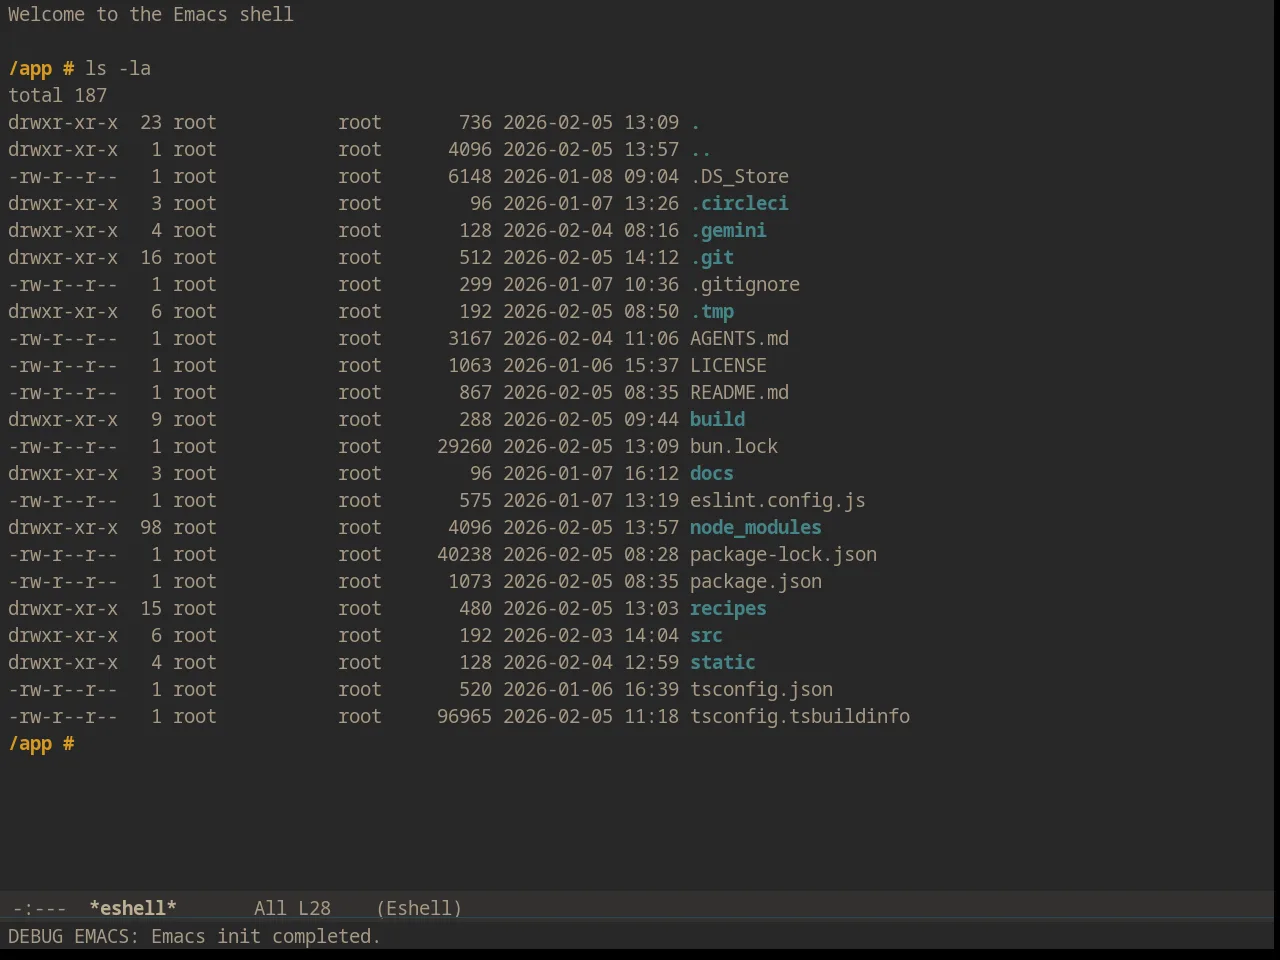Click the 3167 size of AGENTS.md

point(470,338)
